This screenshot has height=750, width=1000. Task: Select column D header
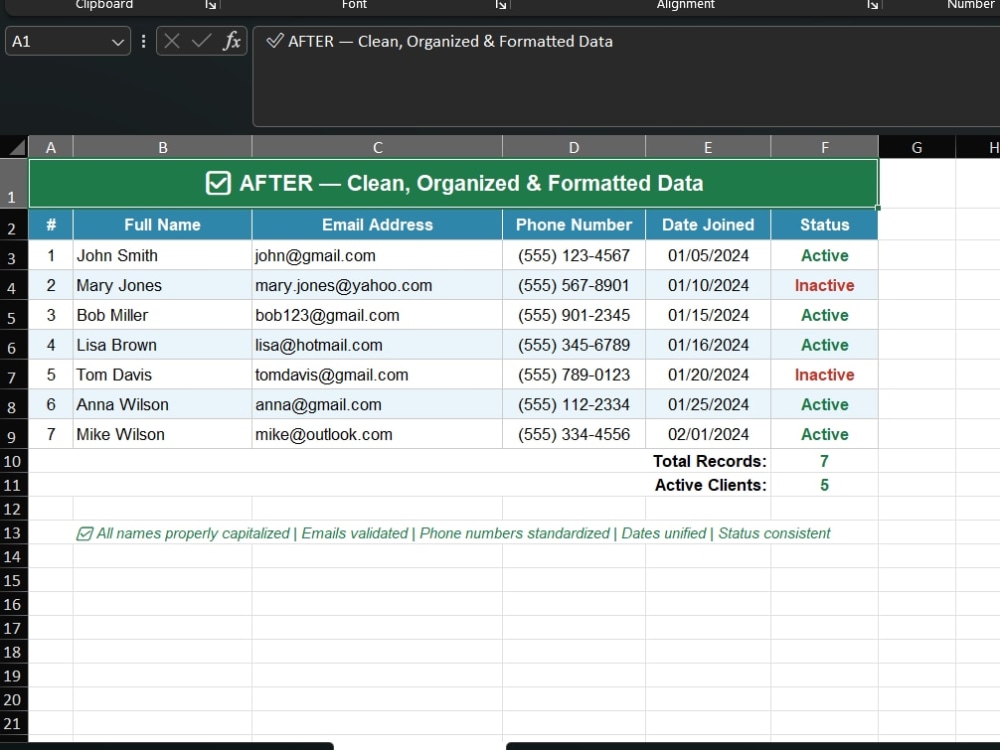click(x=574, y=147)
